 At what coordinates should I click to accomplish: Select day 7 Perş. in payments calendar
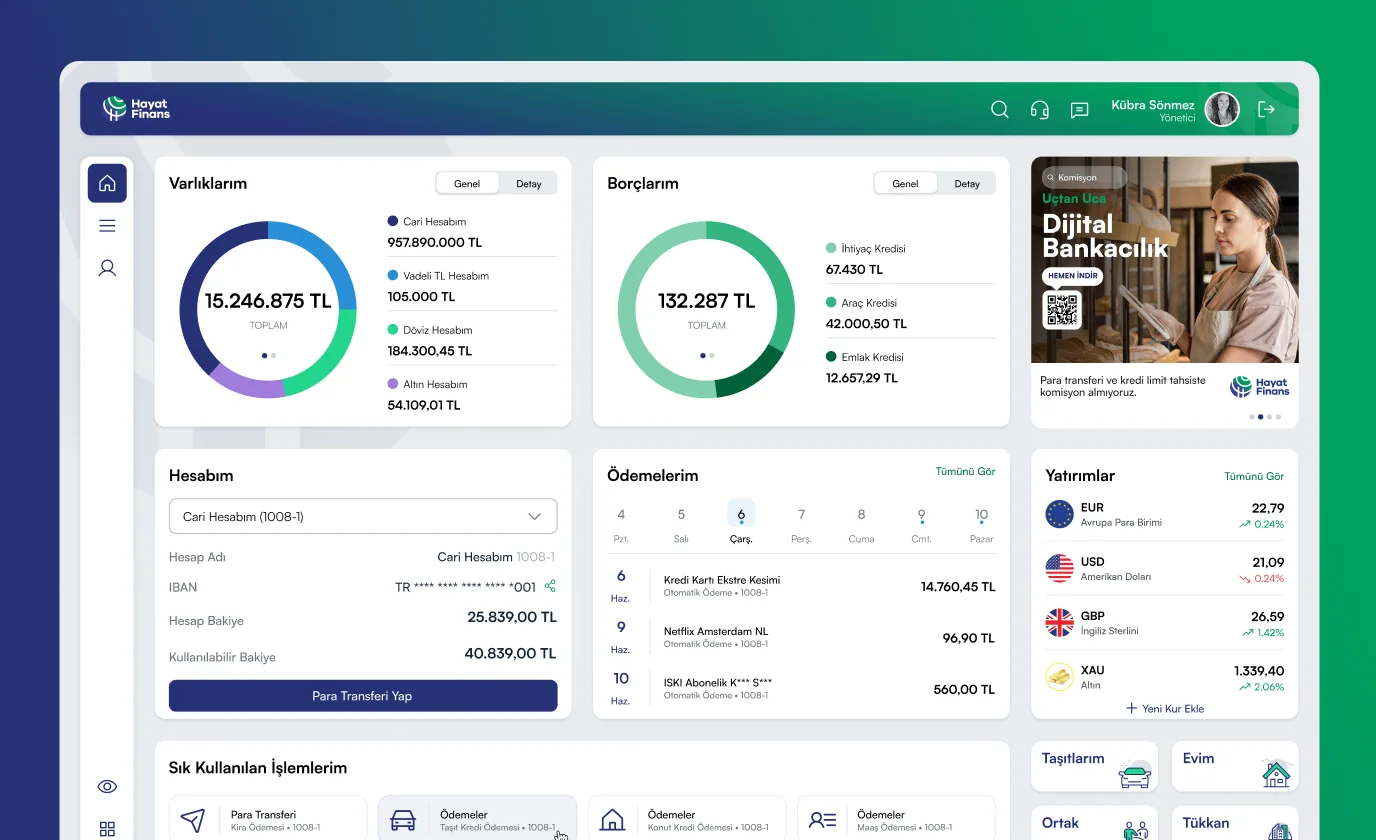coord(801,524)
